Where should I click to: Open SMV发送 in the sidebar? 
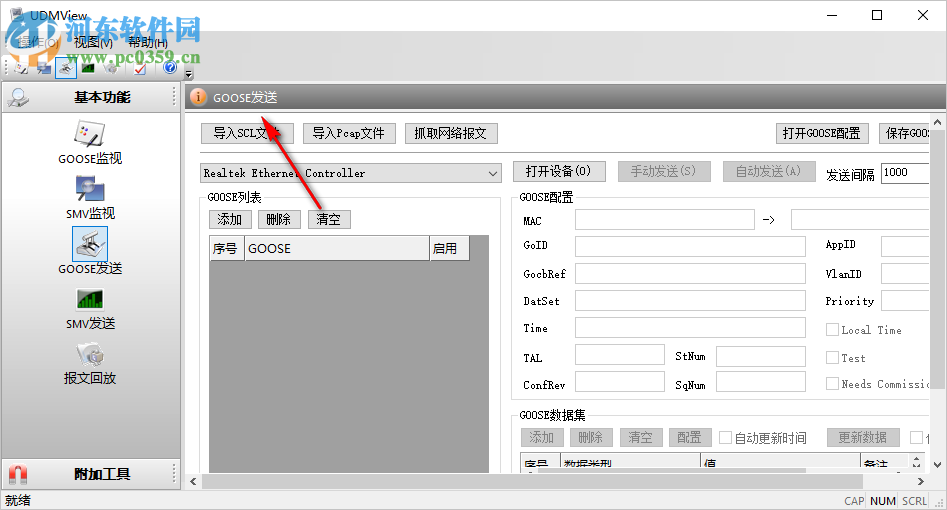pyautogui.click(x=90, y=309)
